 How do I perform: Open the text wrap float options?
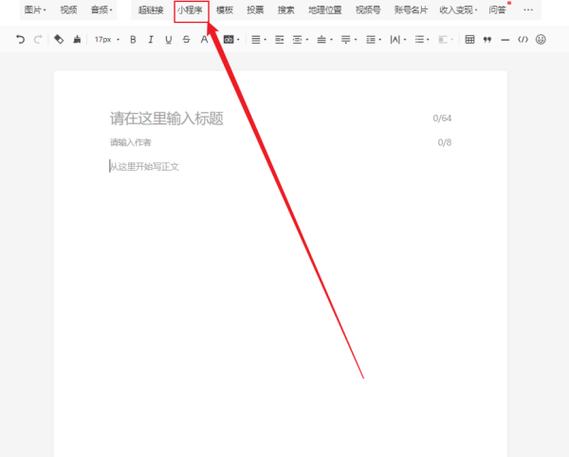pyautogui.click(x=446, y=40)
